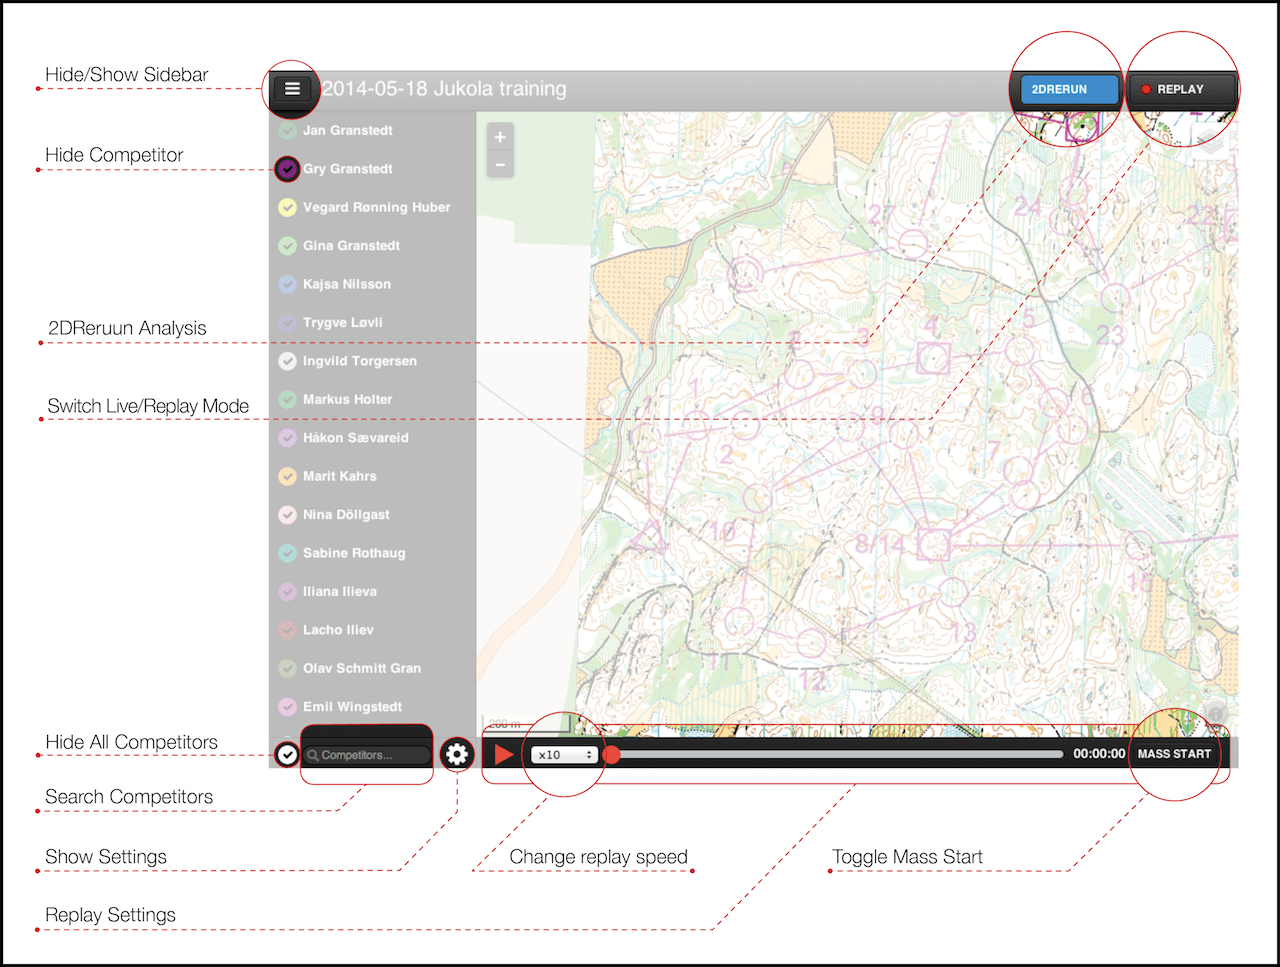Open the settings gear panel
This screenshot has height=967, width=1280.
click(x=457, y=754)
